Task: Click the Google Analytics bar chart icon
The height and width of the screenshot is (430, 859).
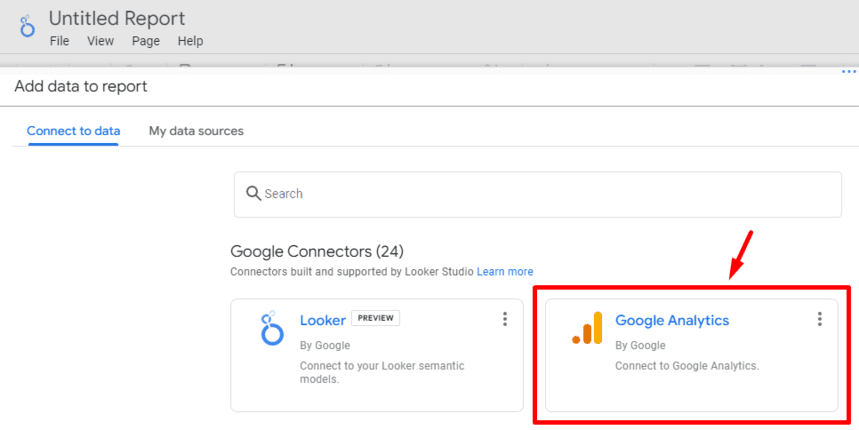Action: (x=587, y=328)
